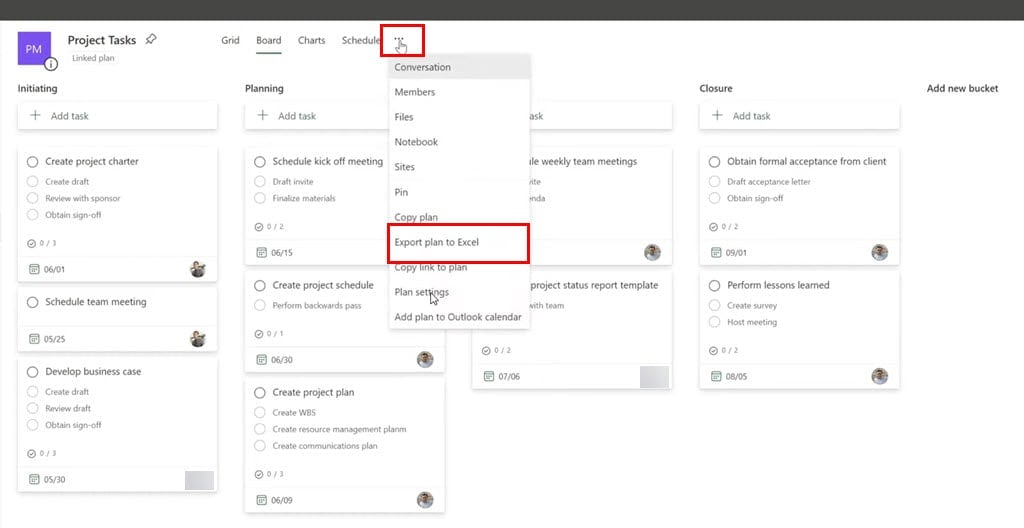Open plan info circle icon
Image resolution: width=1024 pixels, height=528 pixels.
(x=51, y=64)
